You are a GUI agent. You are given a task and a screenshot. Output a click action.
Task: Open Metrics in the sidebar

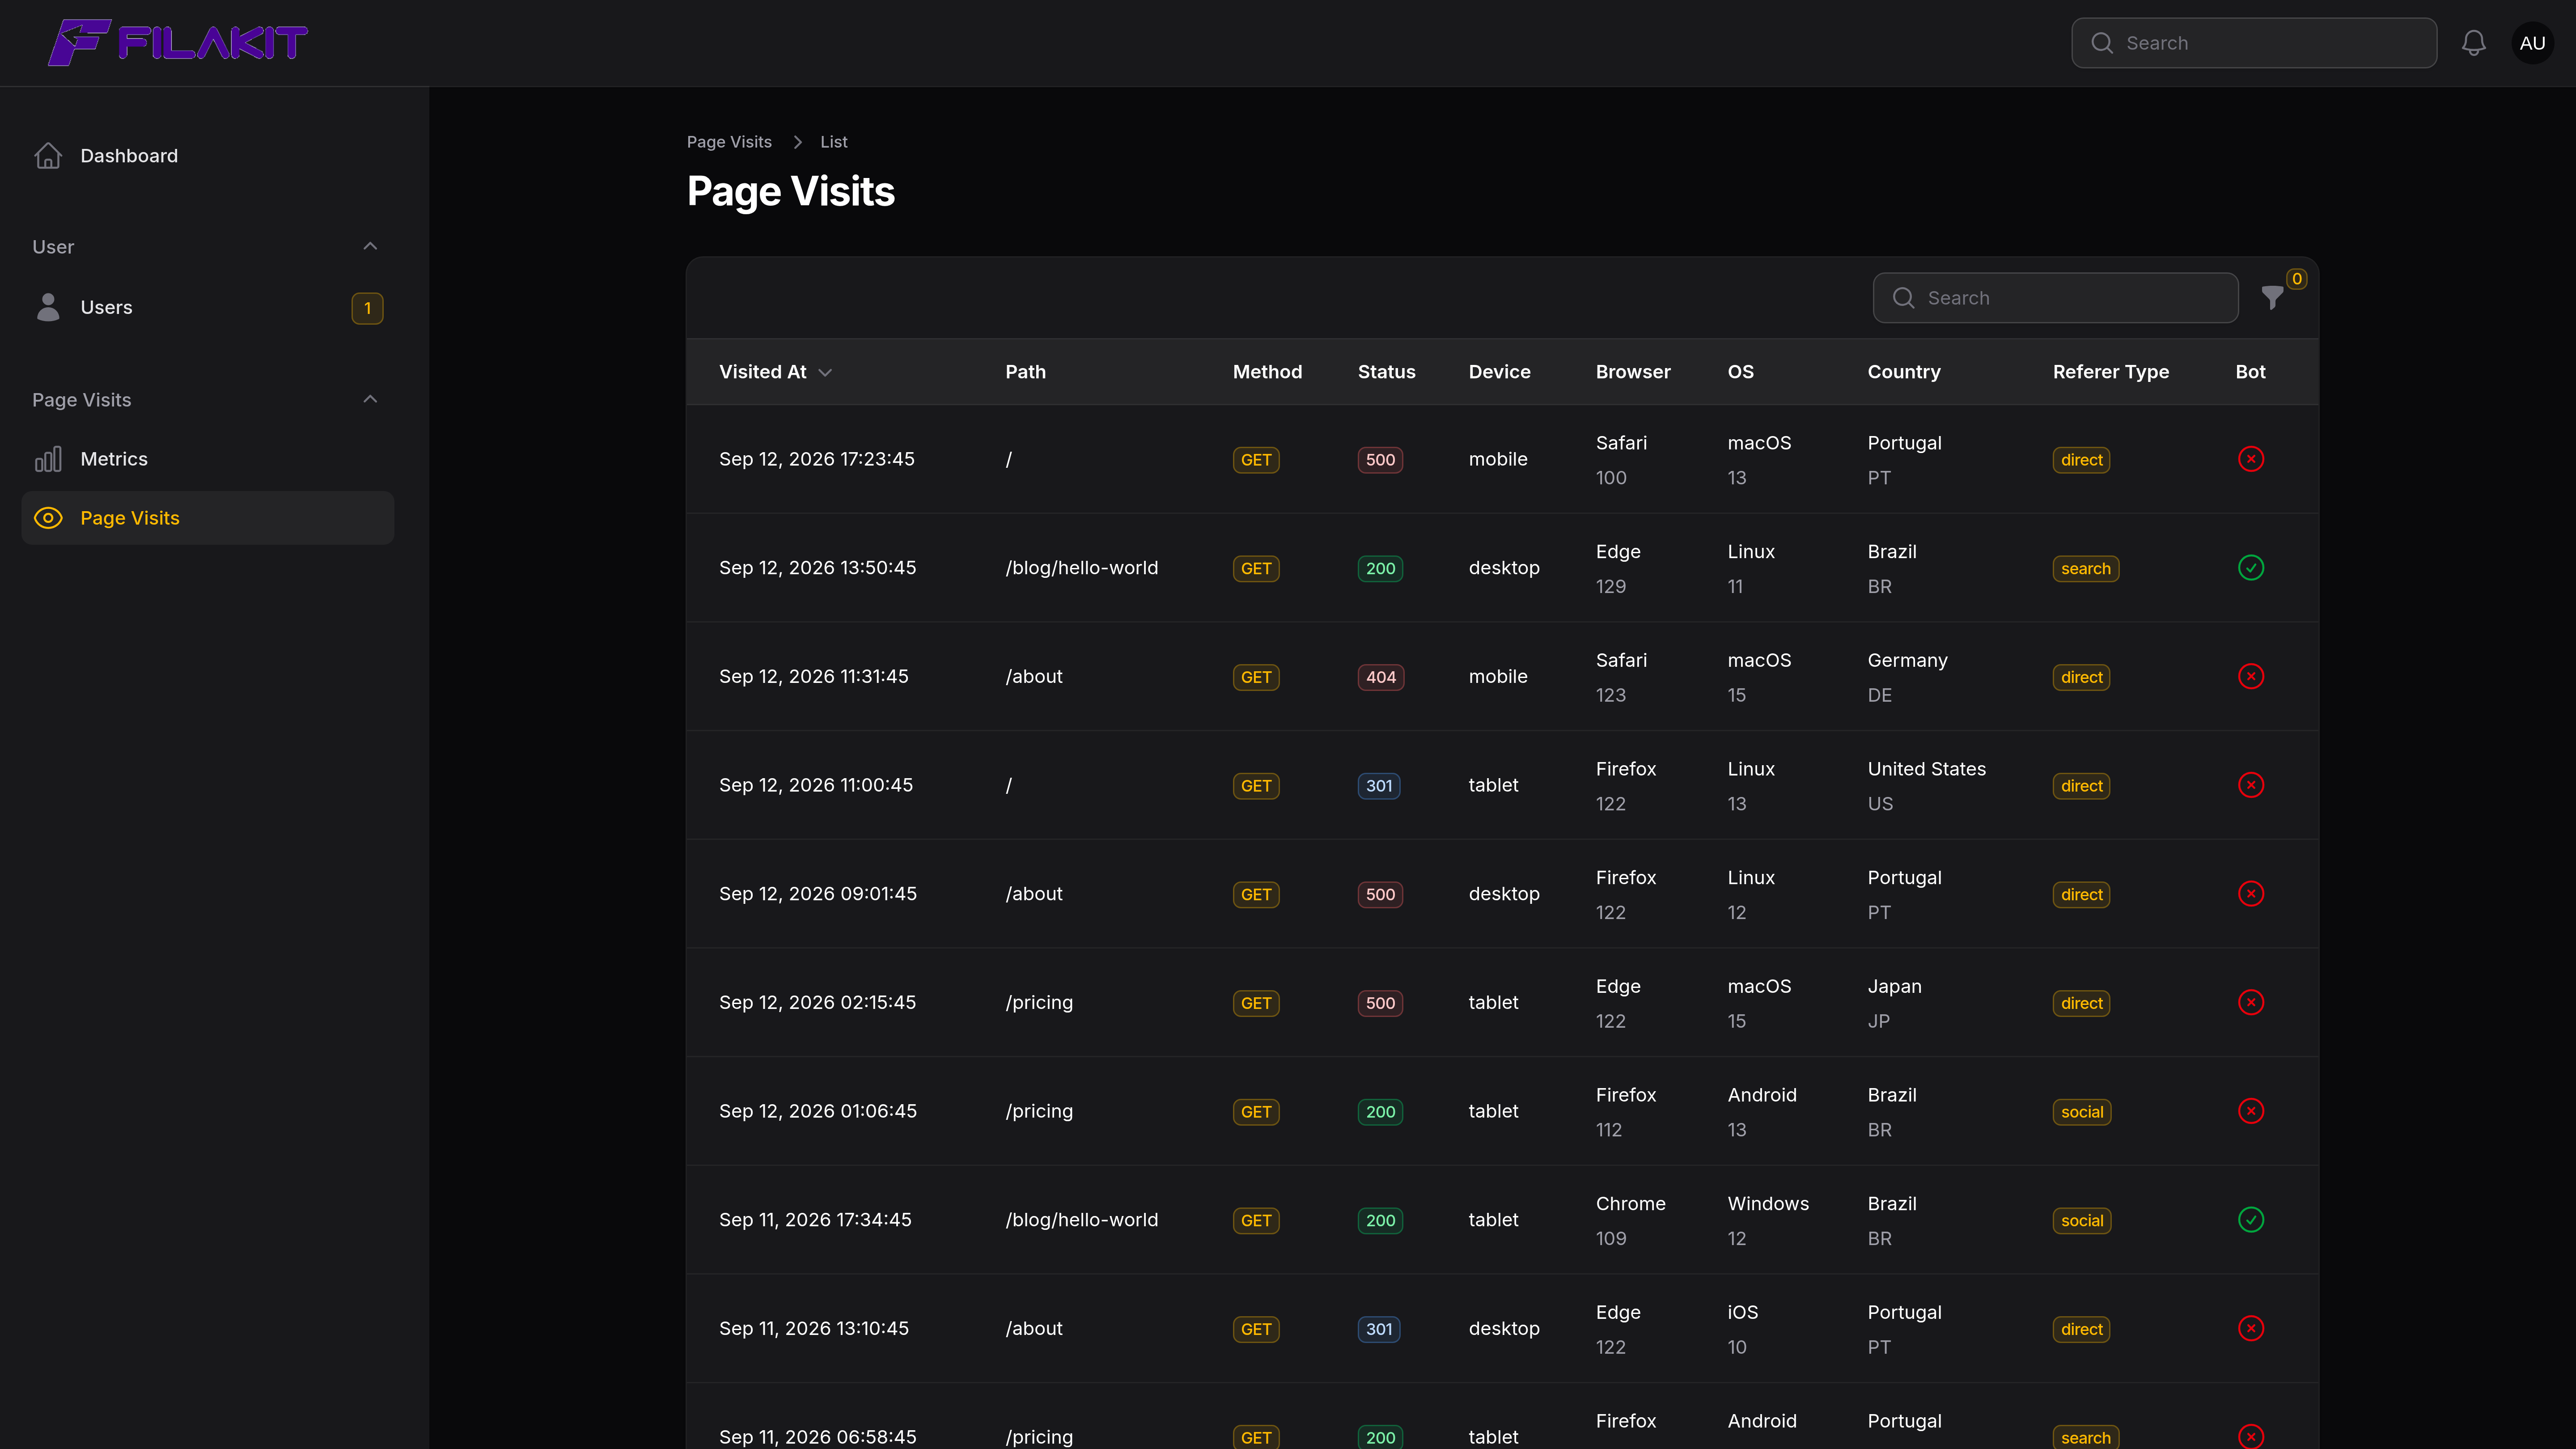pyautogui.click(x=208, y=459)
